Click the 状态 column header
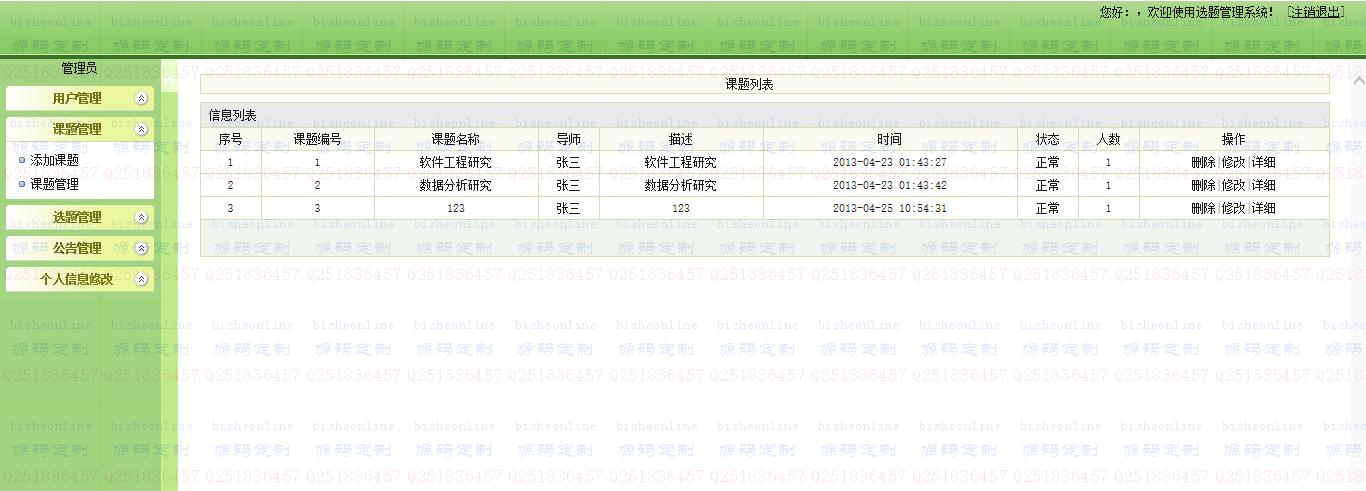The height and width of the screenshot is (491, 1366). click(1048, 139)
